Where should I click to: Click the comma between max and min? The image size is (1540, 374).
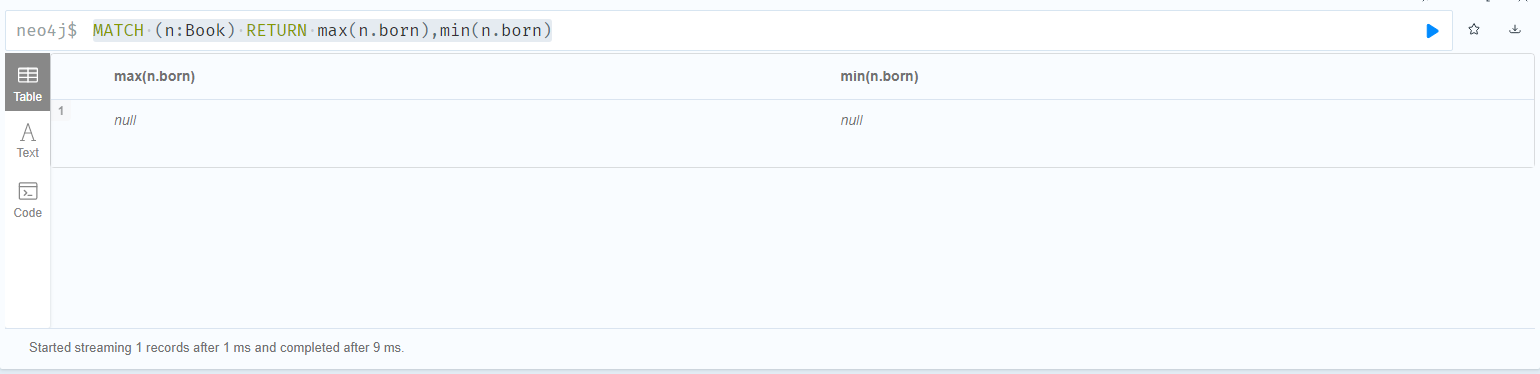436,33
